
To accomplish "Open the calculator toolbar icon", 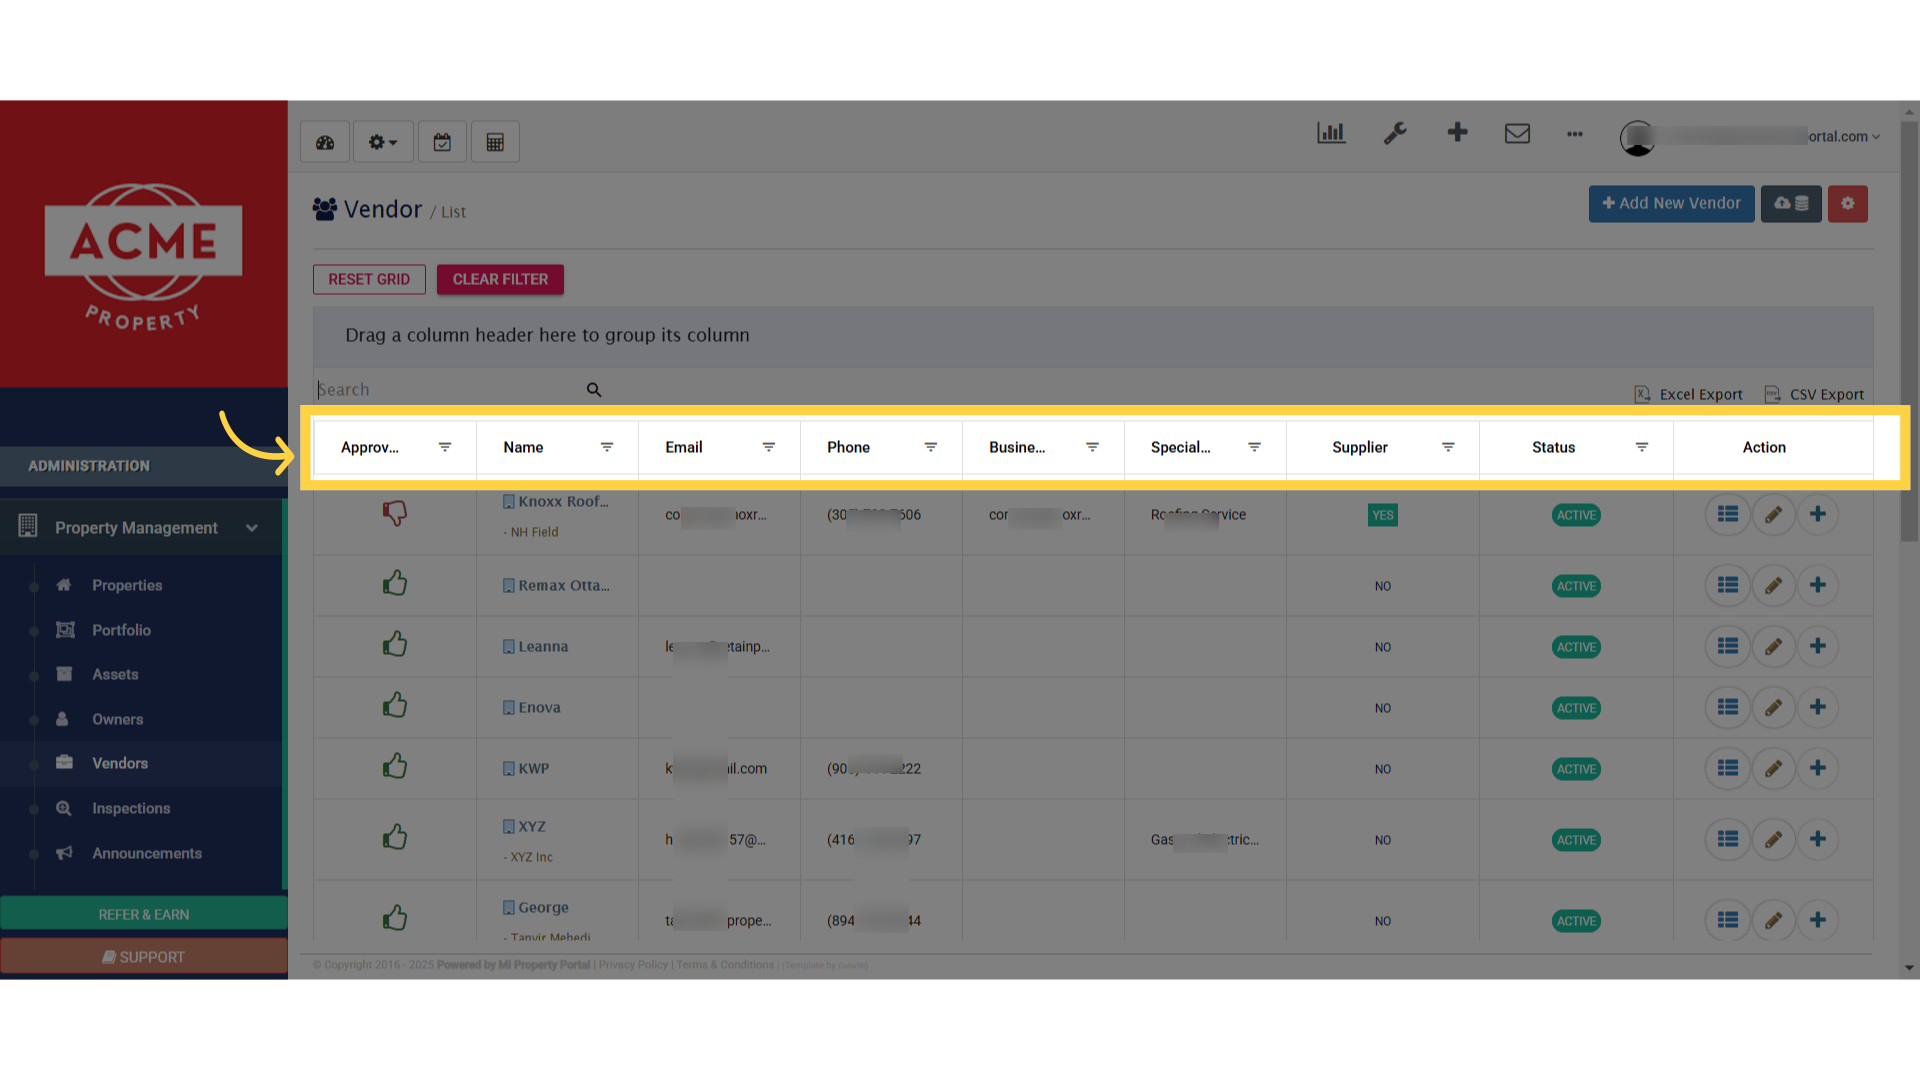I will [495, 142].
